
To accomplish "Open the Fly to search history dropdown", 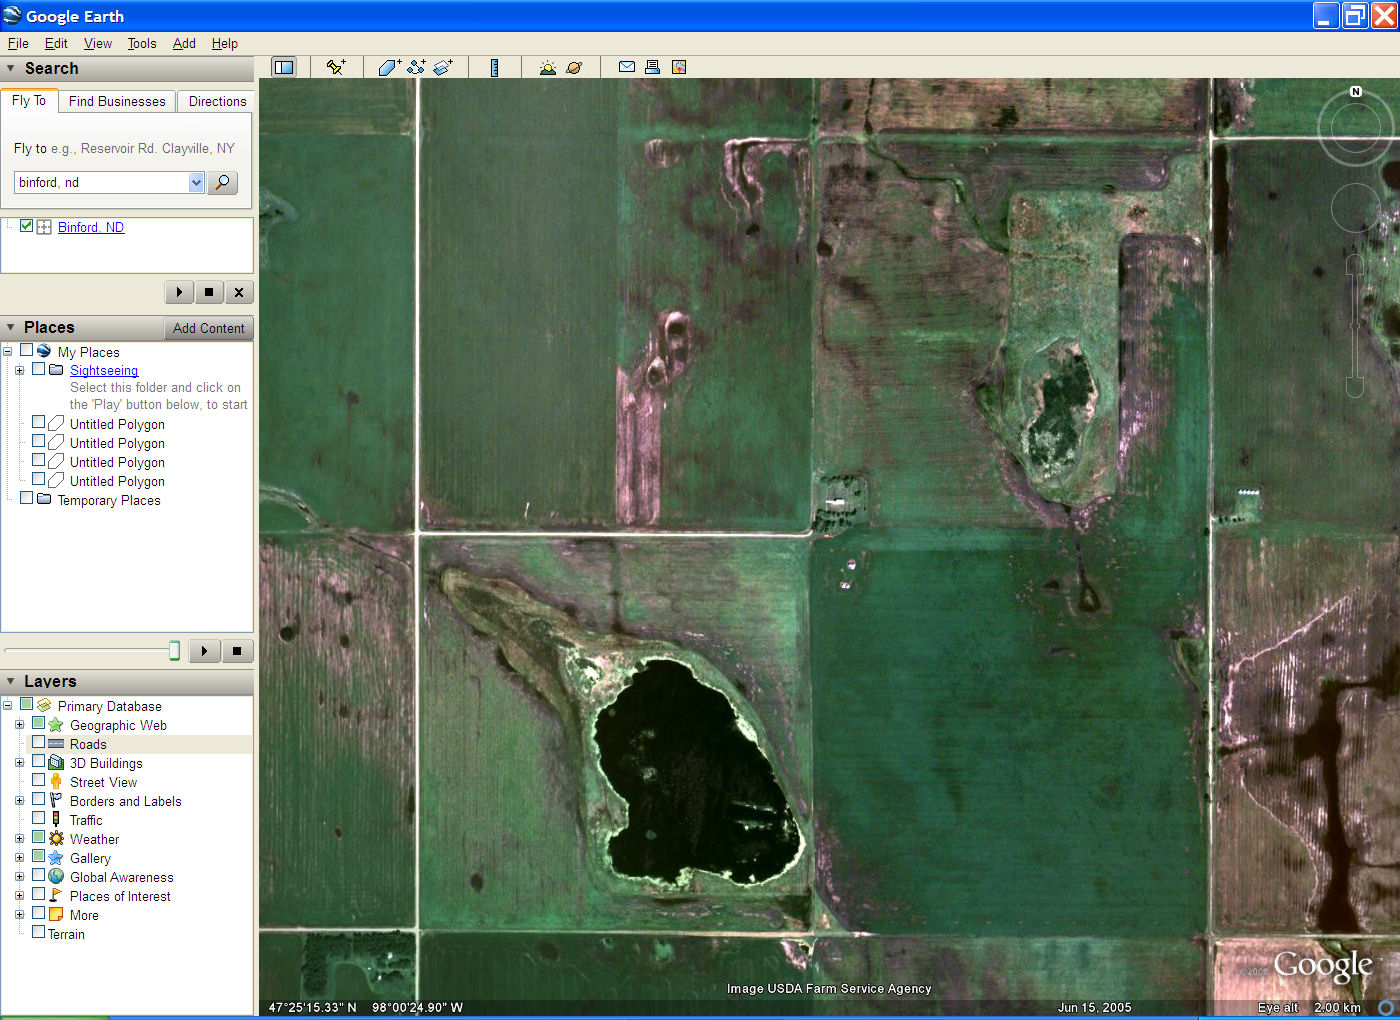I will [196, 182].
